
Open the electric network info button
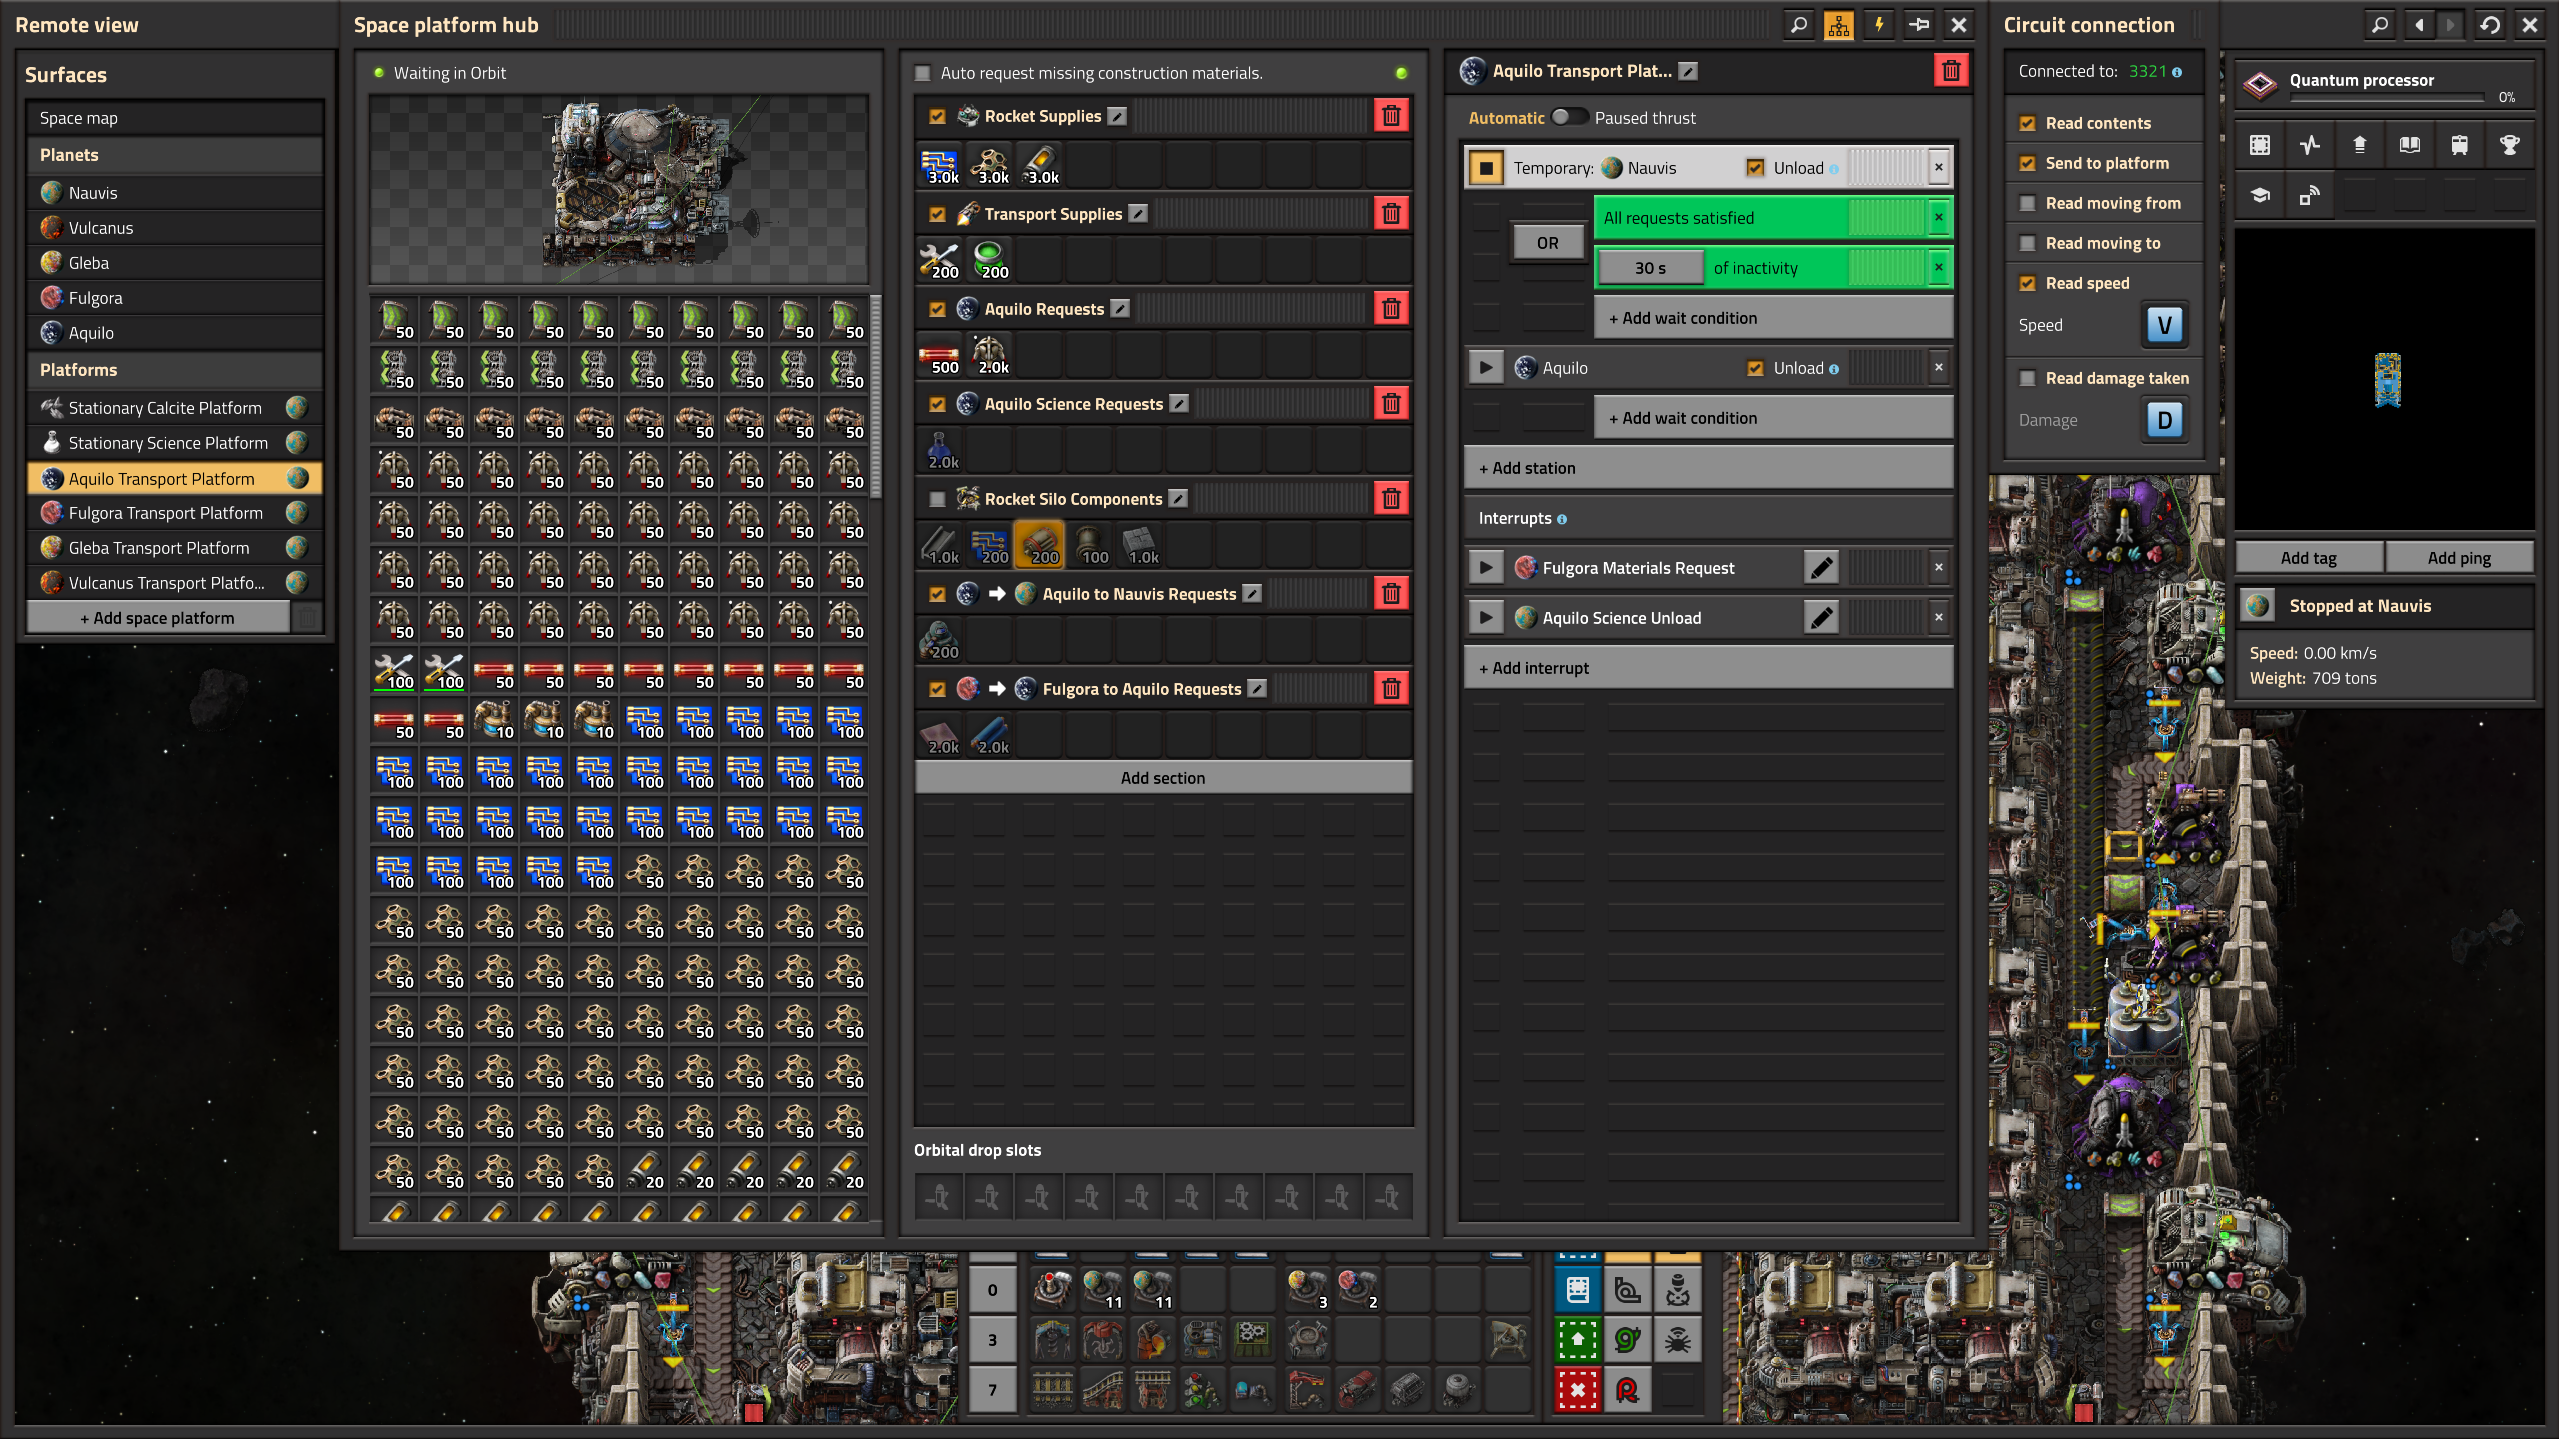pos(1878,25)
